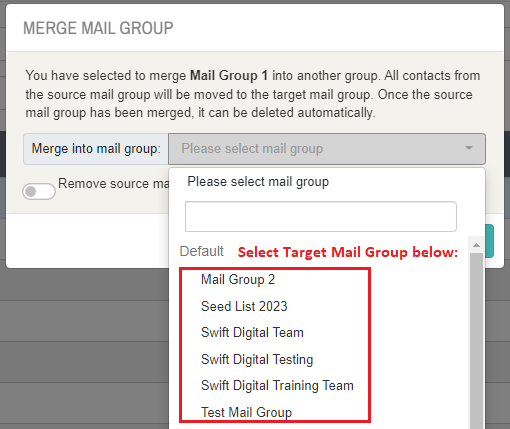
Task: Click the dropdown list scrollbar thumb
Action: [x=476, y=340]
